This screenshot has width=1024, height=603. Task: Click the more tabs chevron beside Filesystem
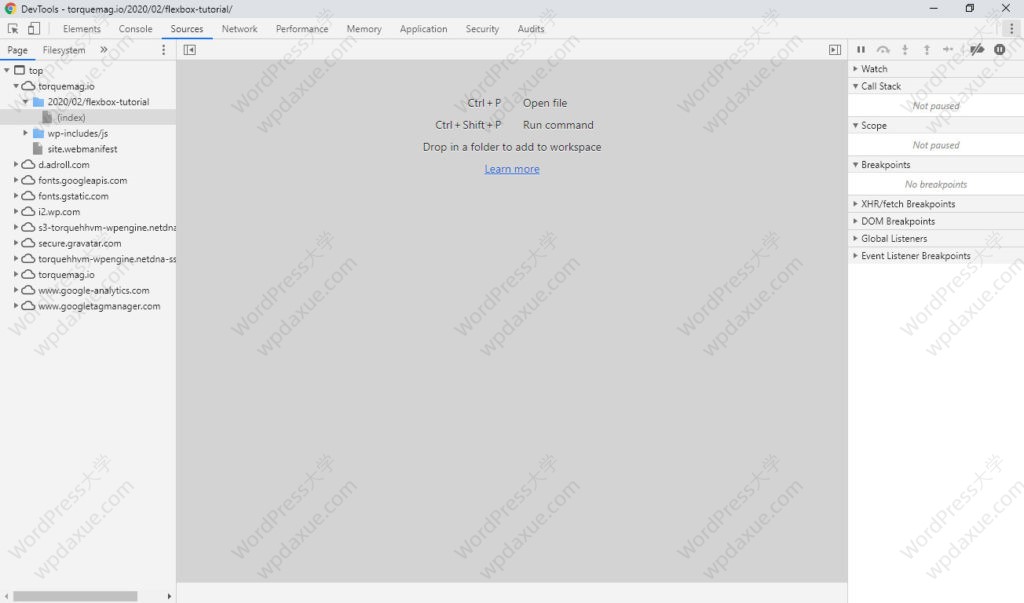tap(103, 50)
